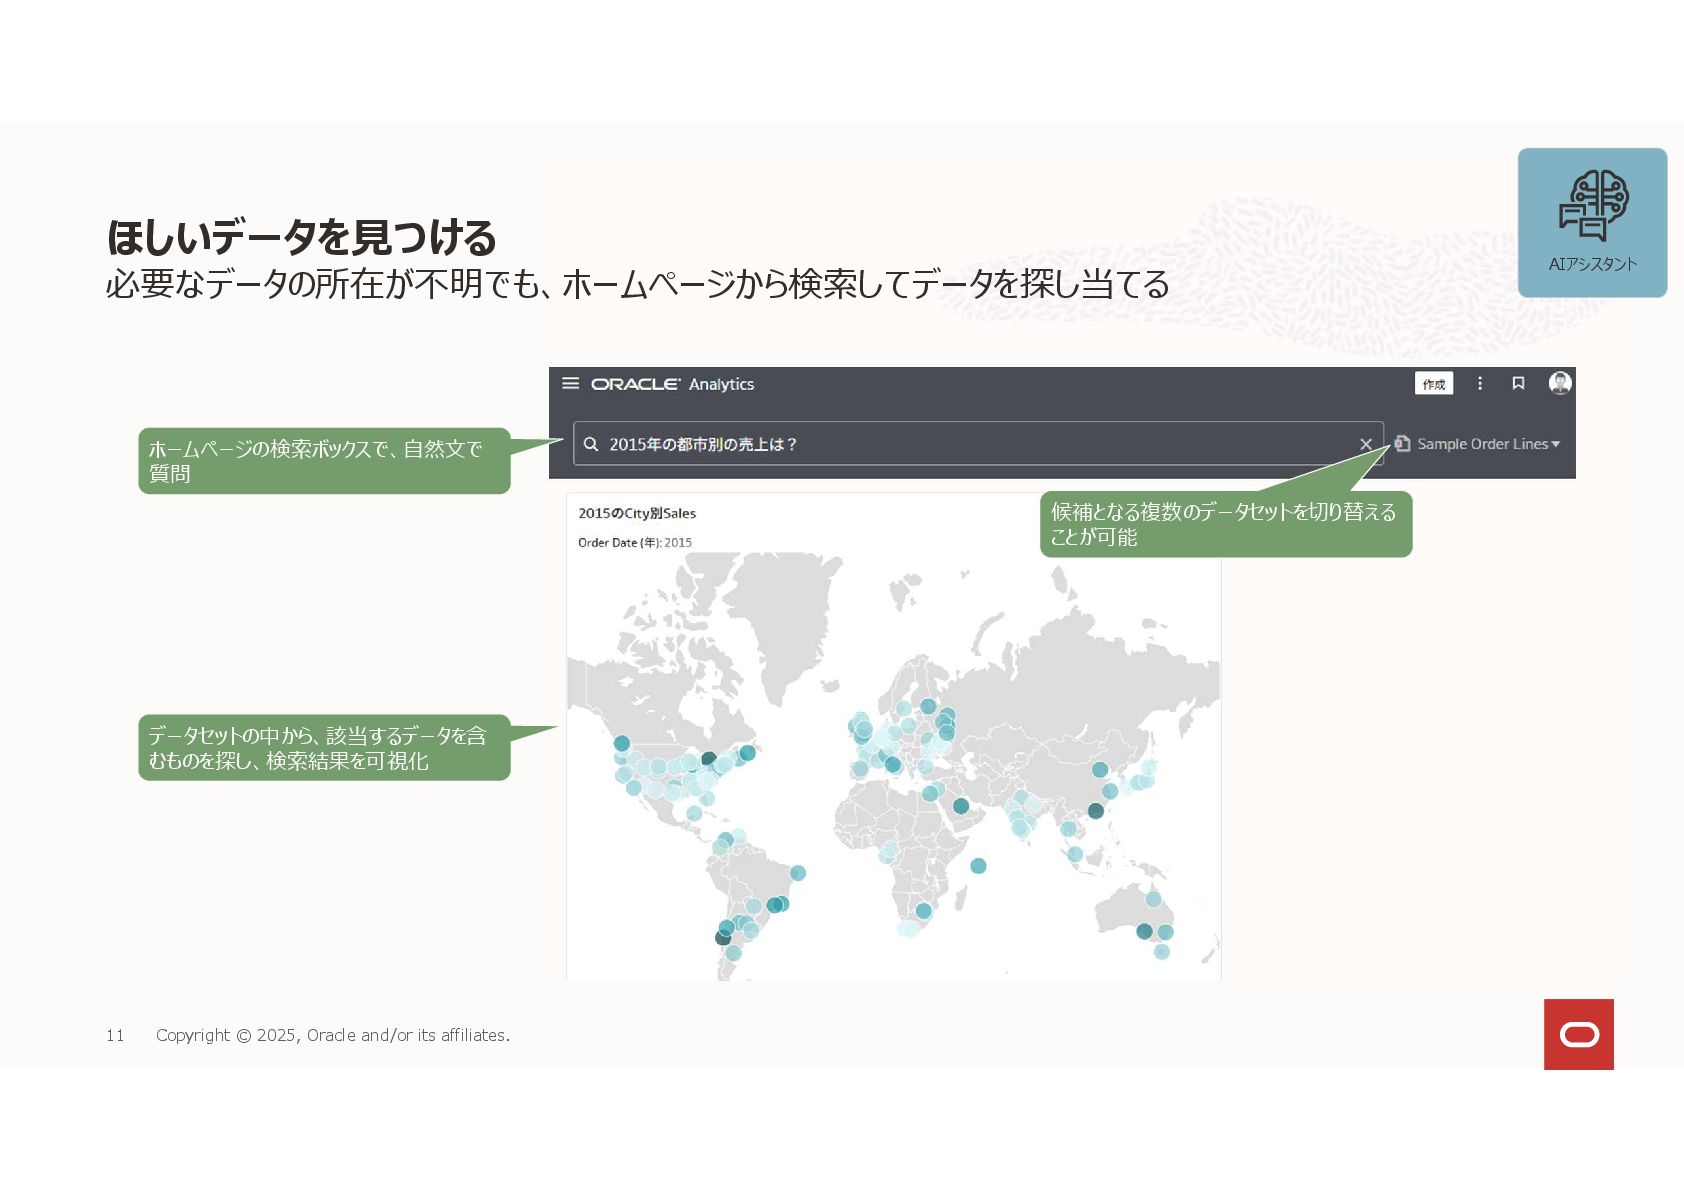Expand the Sample Order Lines dataset dropdown
Image resolution: width=1684 pixels, height=1191 pixels.
(x=1488, y=444)
